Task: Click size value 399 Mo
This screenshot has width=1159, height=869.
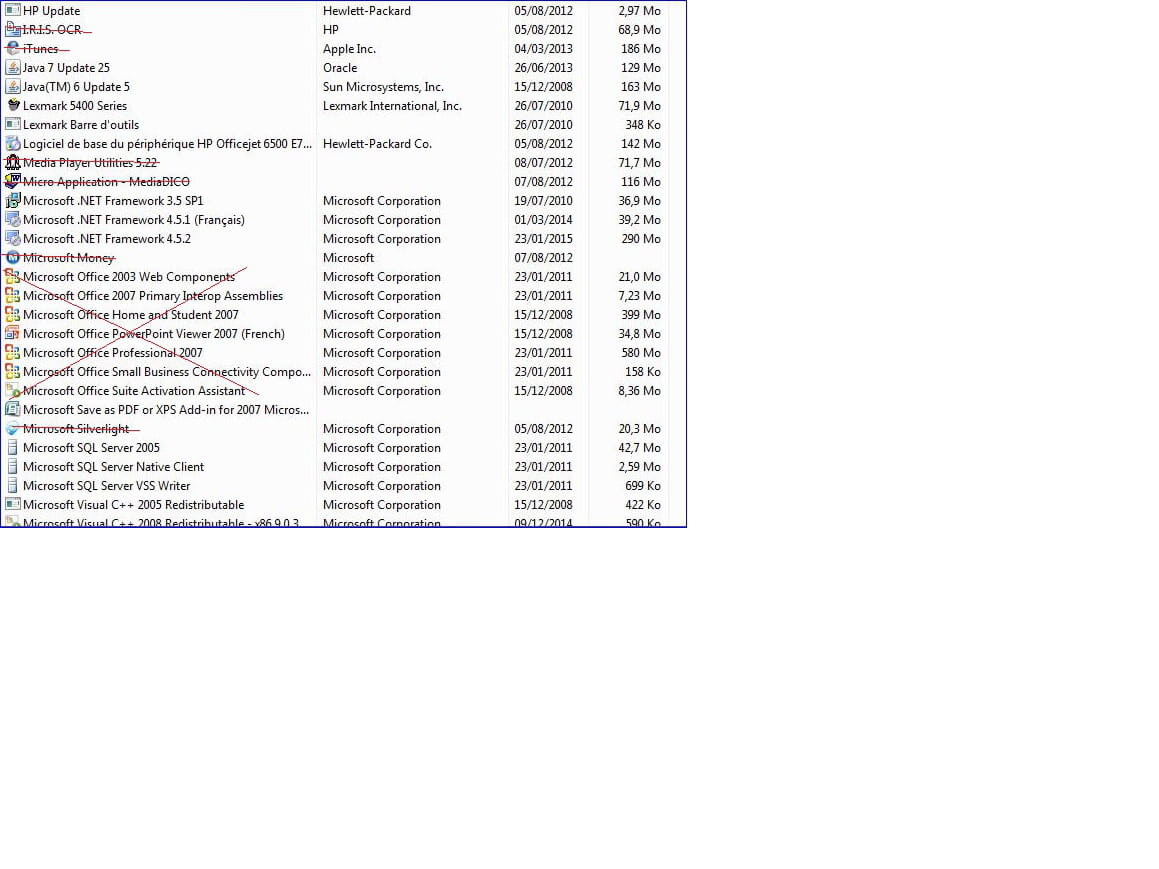Action: pyautogui.click(x=641, y=314)
